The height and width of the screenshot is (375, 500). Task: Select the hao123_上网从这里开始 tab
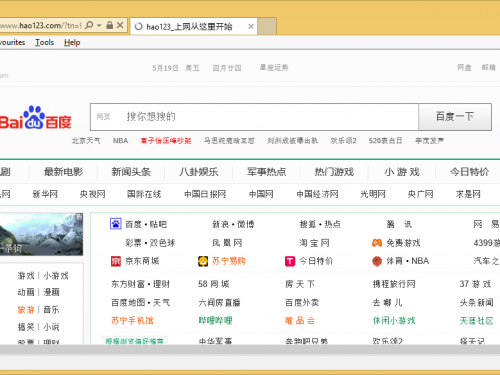193,26
